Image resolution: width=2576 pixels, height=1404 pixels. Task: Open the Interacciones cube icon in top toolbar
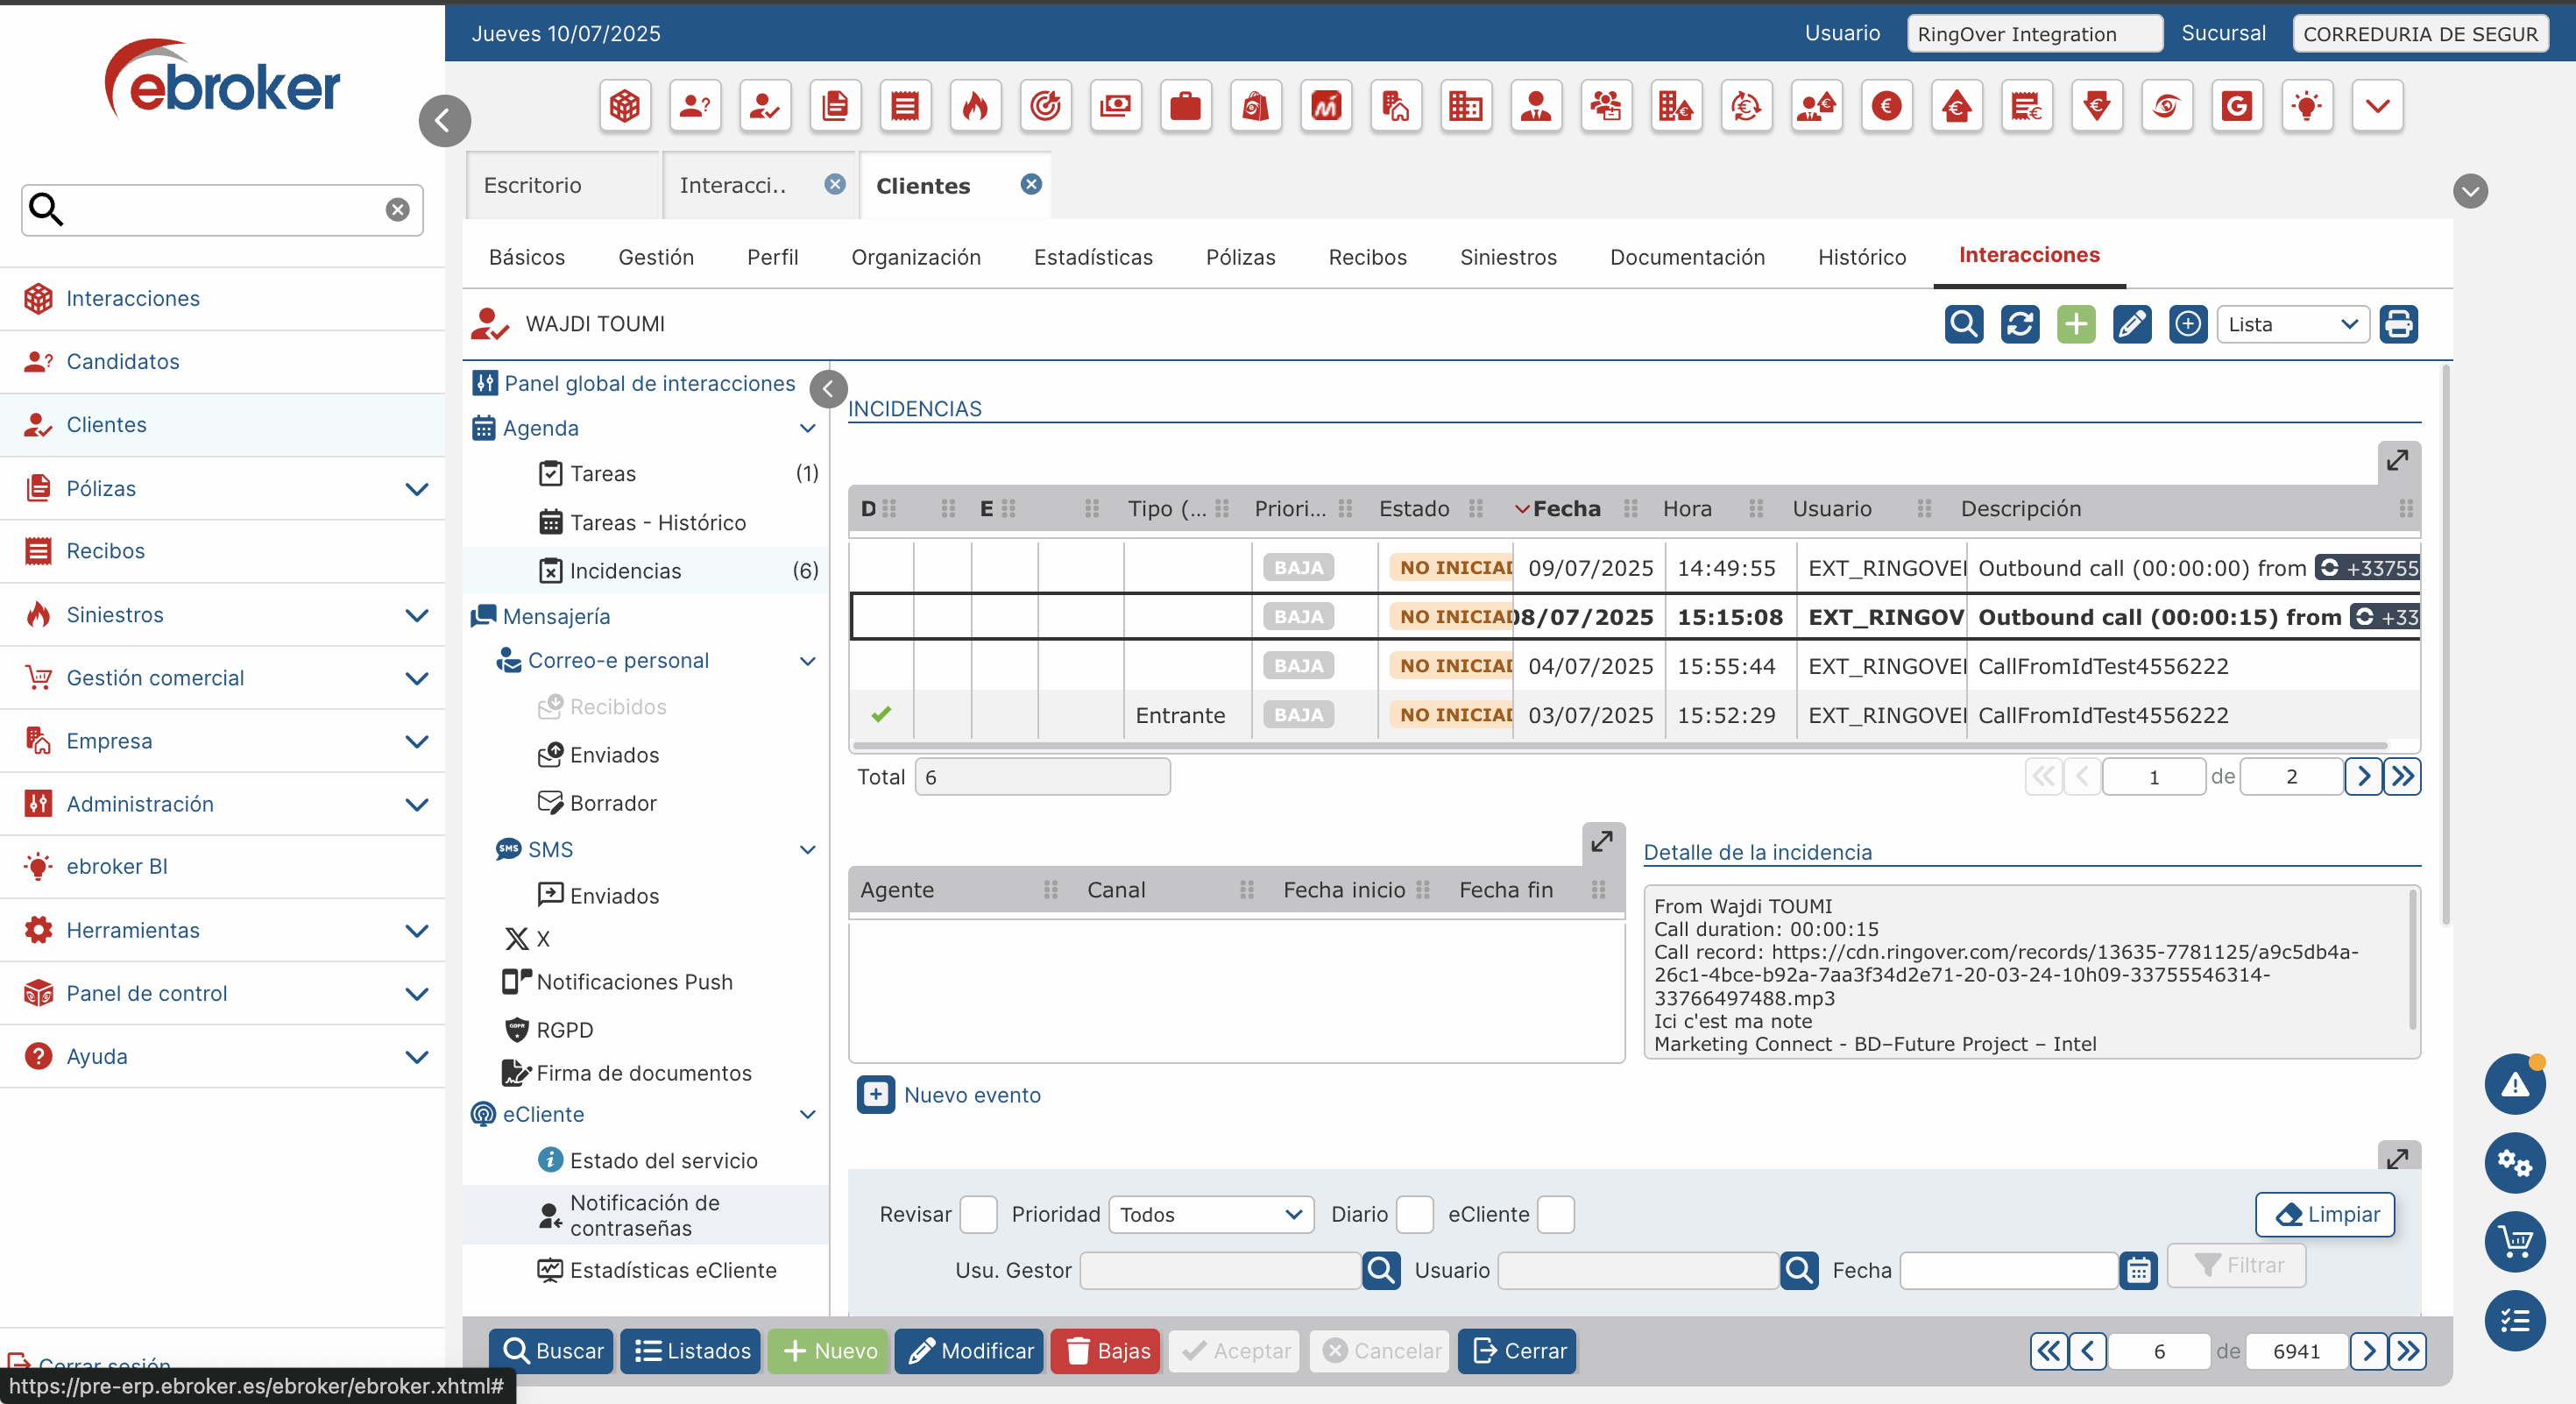coord(625,105)
